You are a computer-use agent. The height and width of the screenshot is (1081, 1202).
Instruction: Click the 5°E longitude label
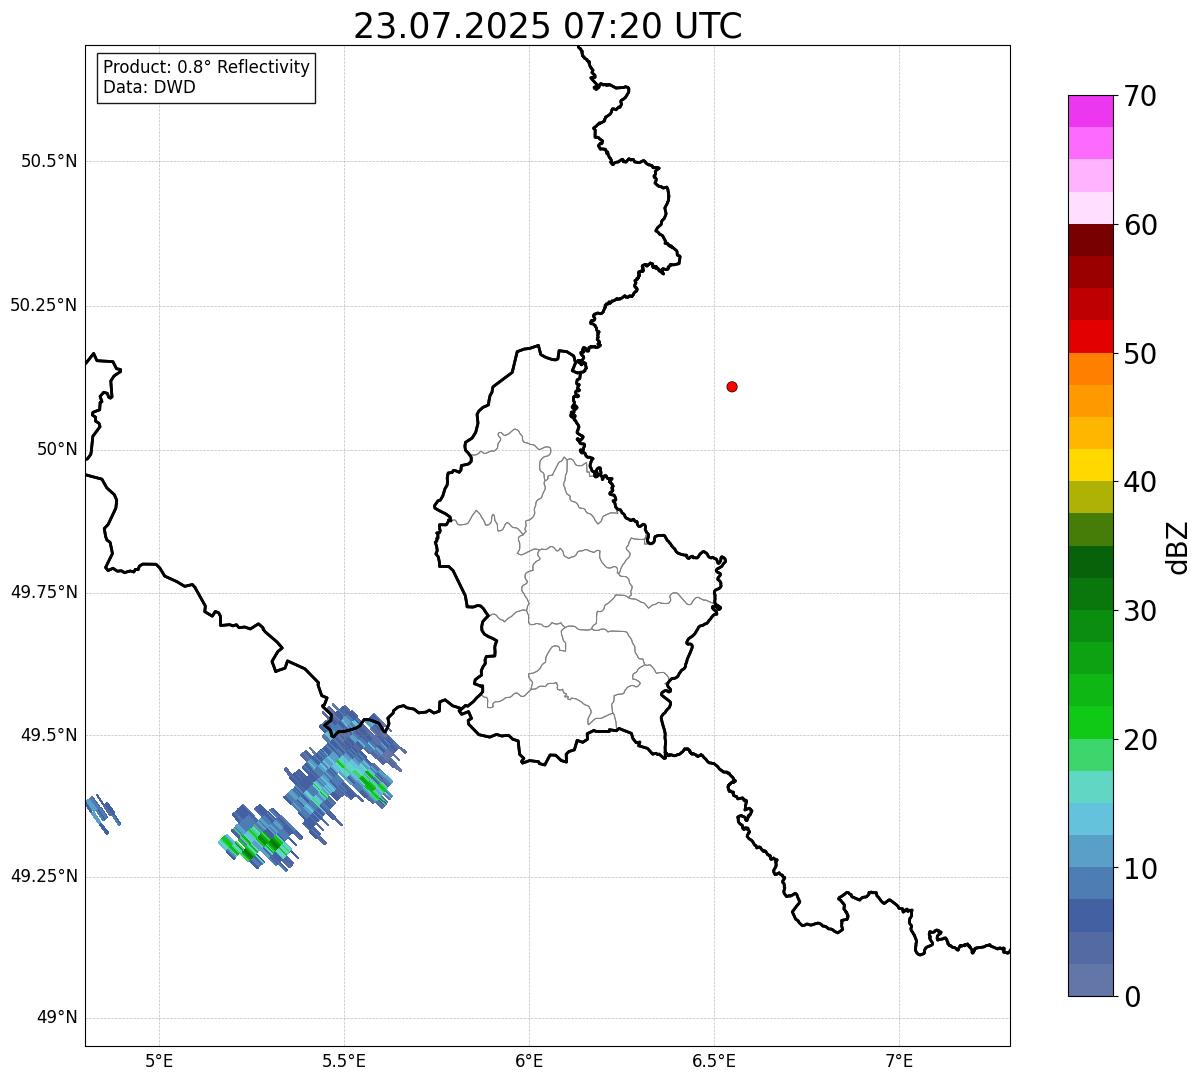click(159, 1060)
